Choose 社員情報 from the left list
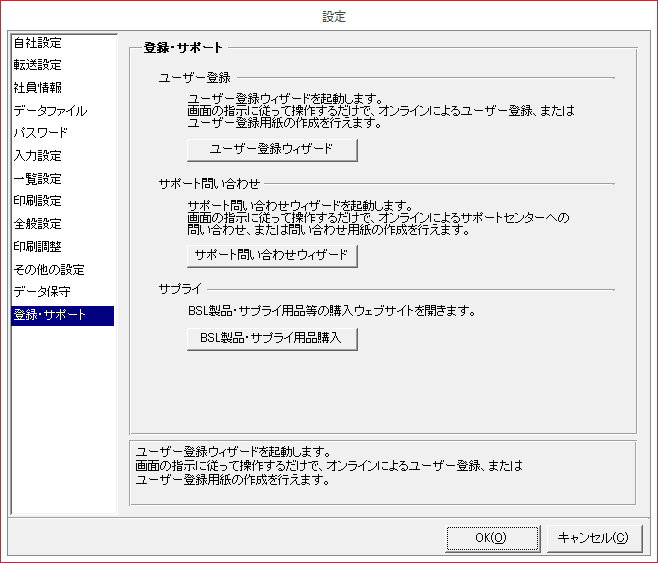 [x=63, y=88]
